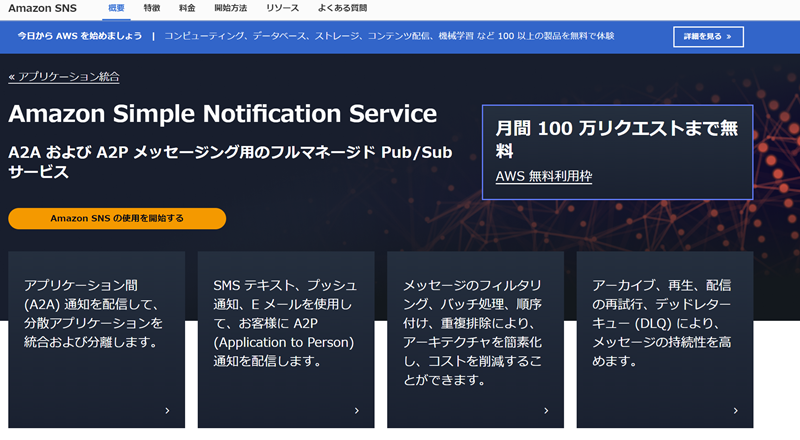Switch to the 特徴 tab
800x440 pixels.
tap(152, 8)
